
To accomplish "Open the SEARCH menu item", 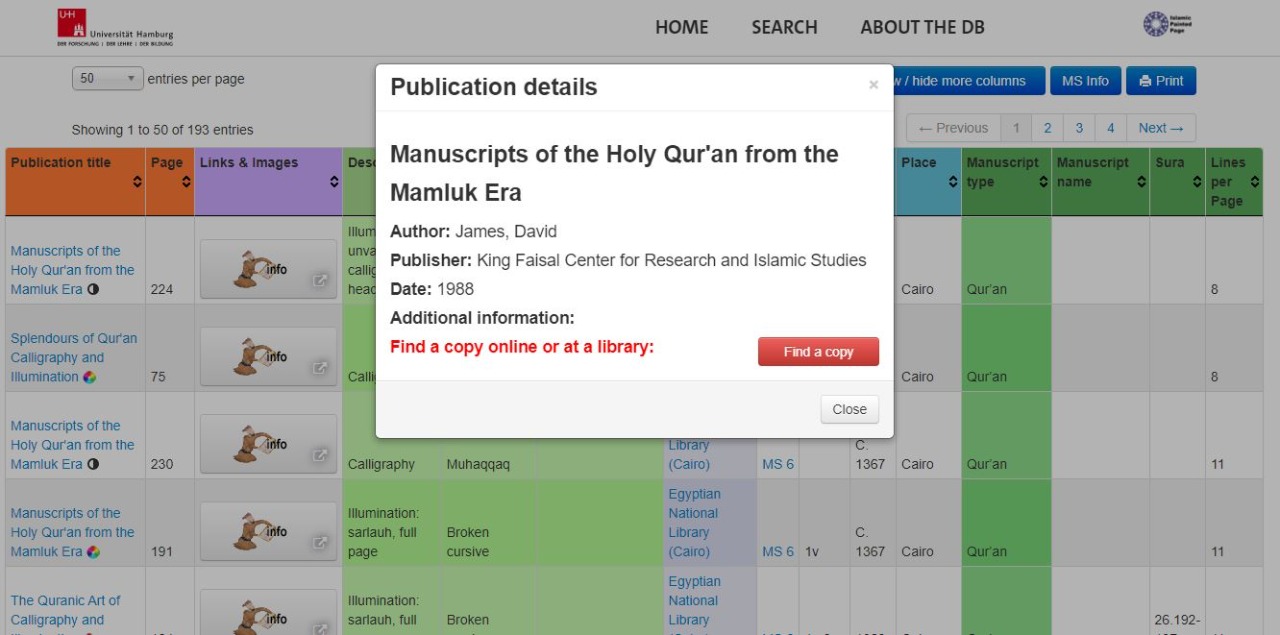I will pyautogui.click(x=784, y=28).
